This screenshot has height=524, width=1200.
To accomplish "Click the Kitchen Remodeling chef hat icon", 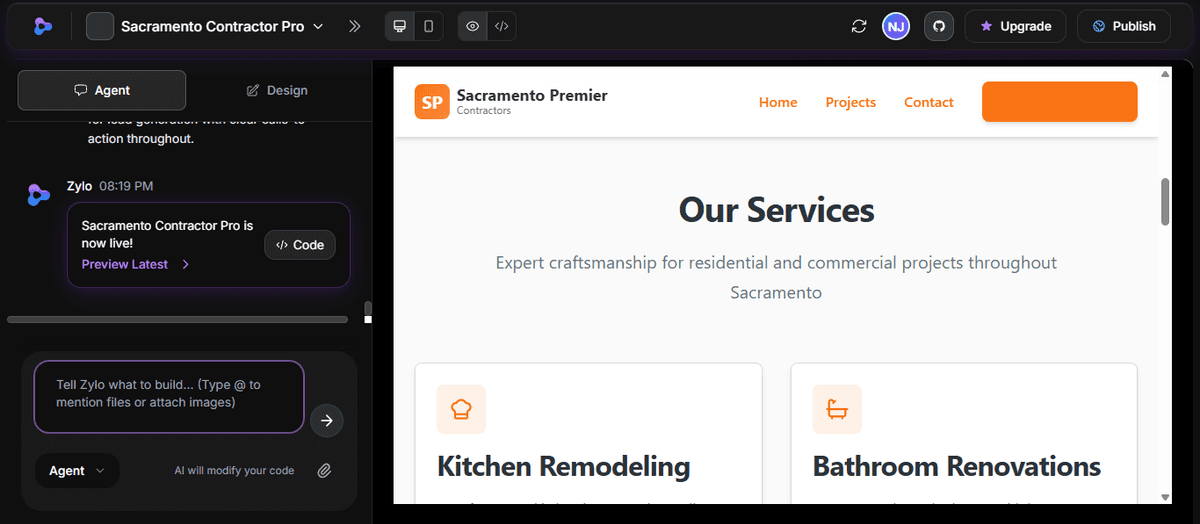I will coord(461,409).
